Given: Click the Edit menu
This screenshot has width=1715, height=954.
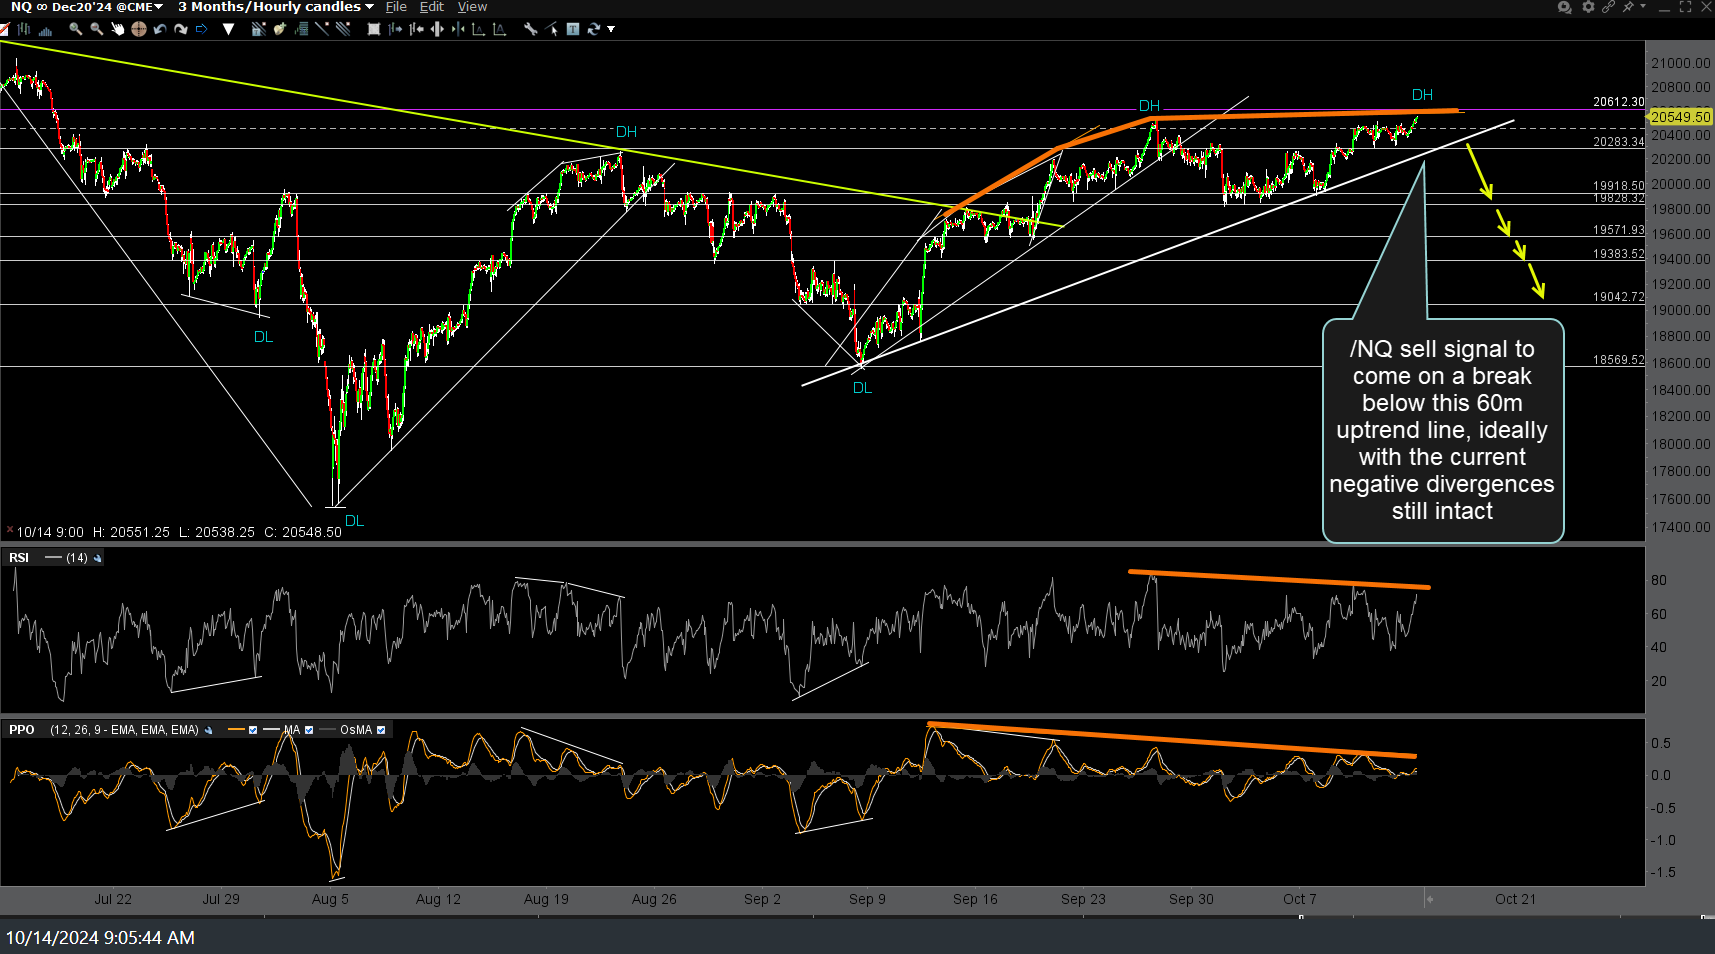Looking at the screenshot, I should (x=432, y=7).
